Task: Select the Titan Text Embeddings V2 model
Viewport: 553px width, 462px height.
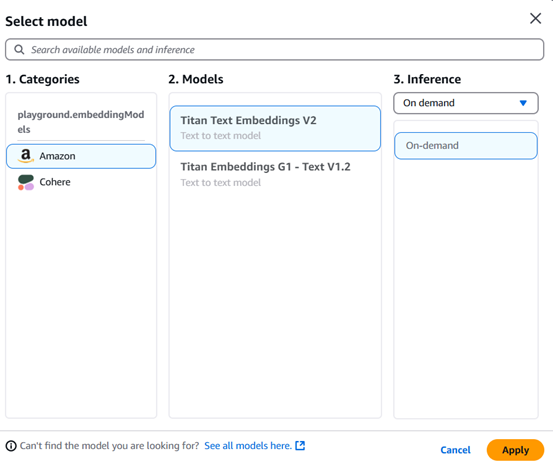Action: coord(275,128)
